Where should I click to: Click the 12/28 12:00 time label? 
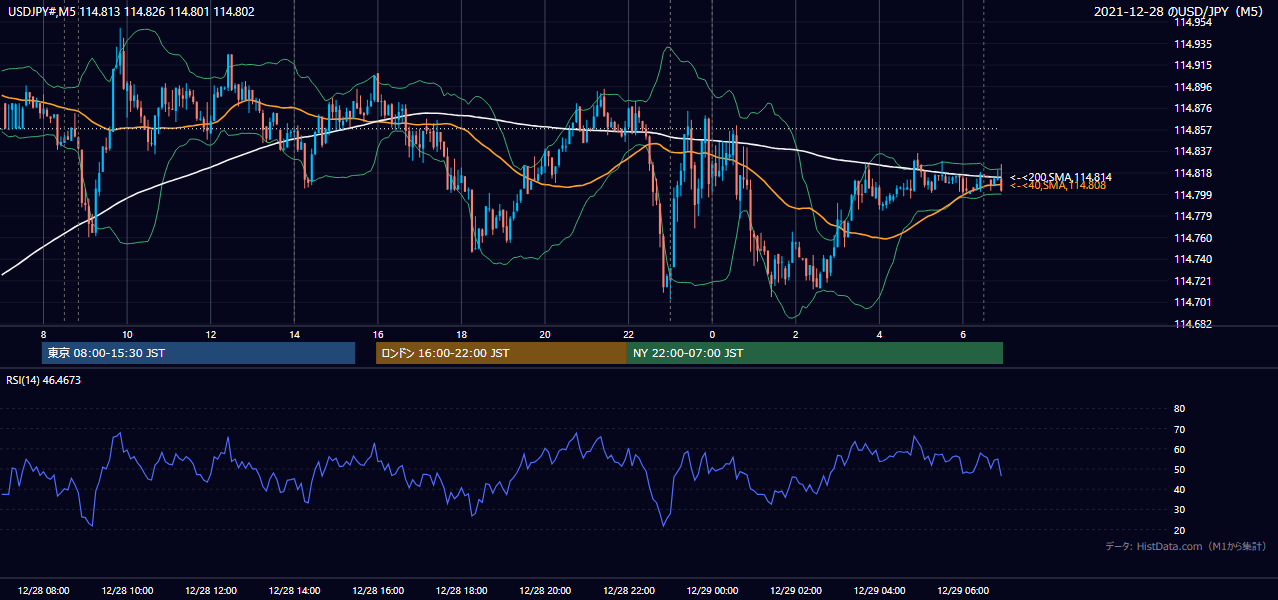210,591
